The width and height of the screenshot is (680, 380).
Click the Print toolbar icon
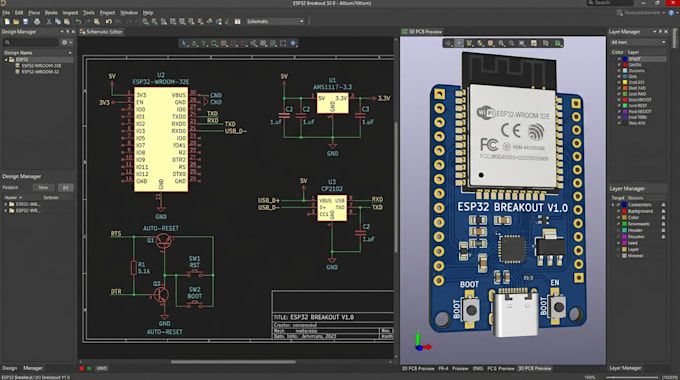click(x=37, y=21)
